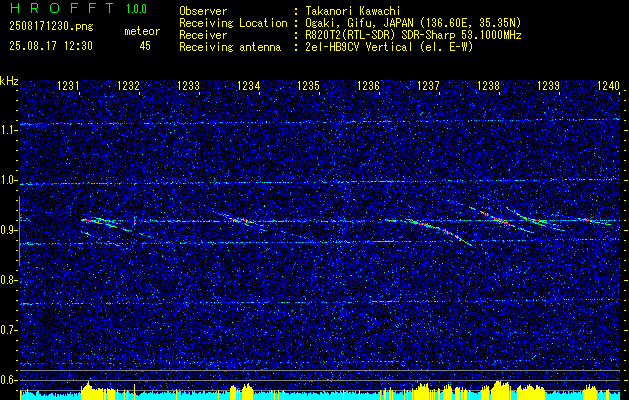This screenshot has height=400, width=629.
Task: Click the 1238 time marker
Action: tap(488, 85)
